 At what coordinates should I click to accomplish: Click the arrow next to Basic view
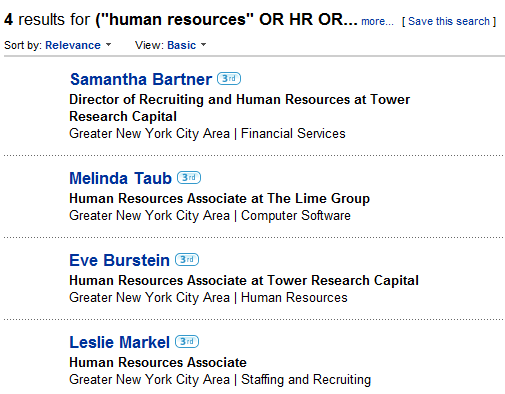(x=203, y=44)
